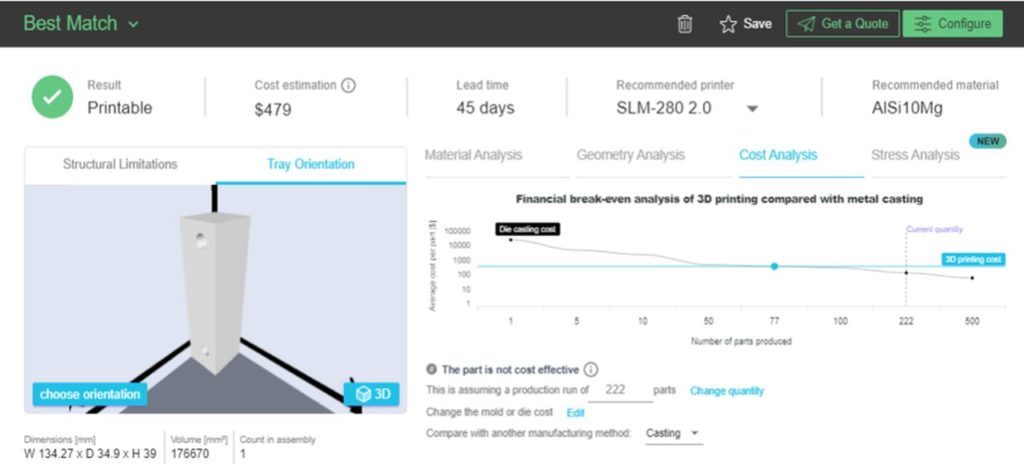Click the trash delete icon
This screenshot has width=1024, height=473.
685,24
